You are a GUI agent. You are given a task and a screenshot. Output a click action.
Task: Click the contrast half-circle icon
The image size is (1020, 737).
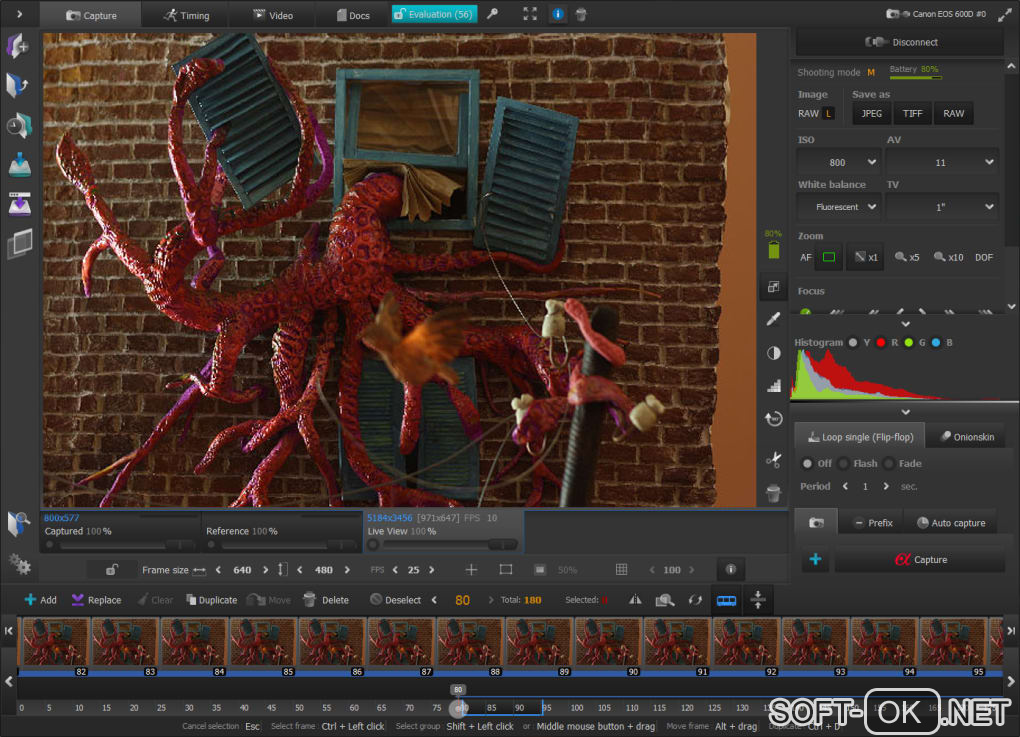pos(773,353)
